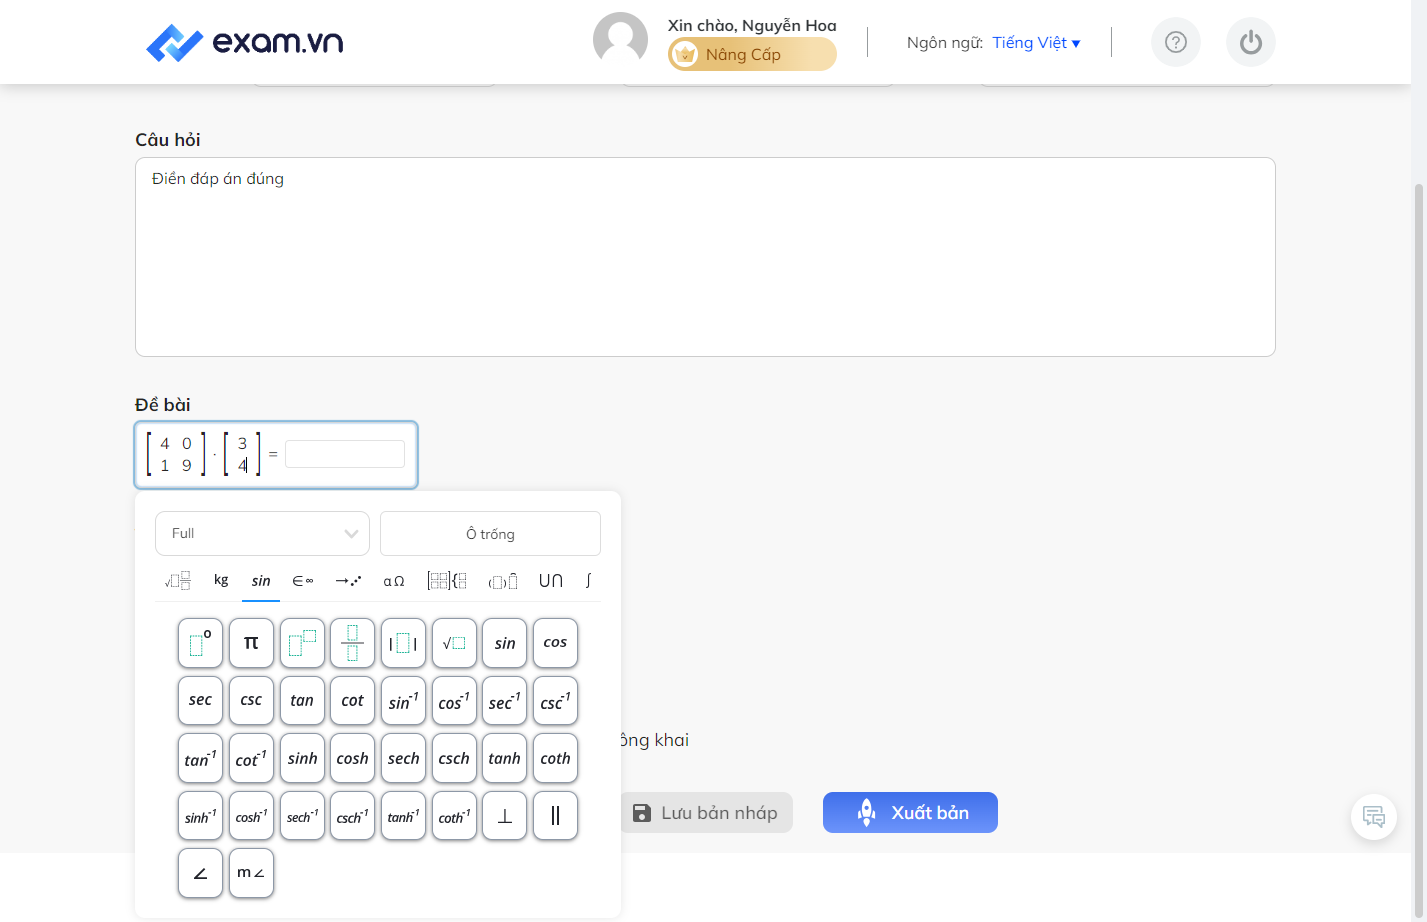Click the Câu hỏi text area
1427x922 pixels.
click(x=705, y=257)
